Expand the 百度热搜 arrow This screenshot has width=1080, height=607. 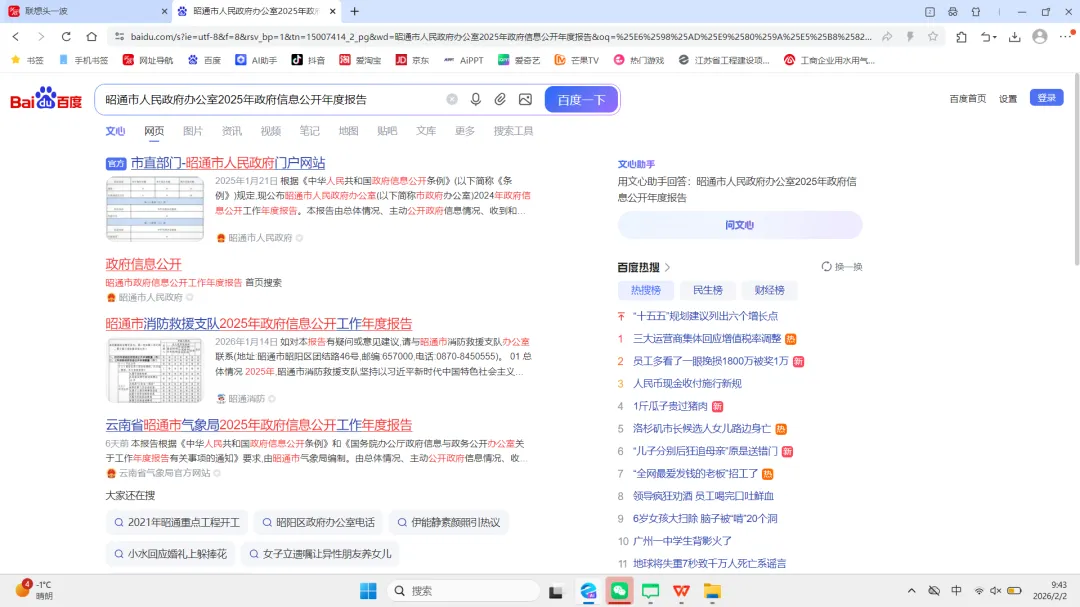tap(667, 267)
